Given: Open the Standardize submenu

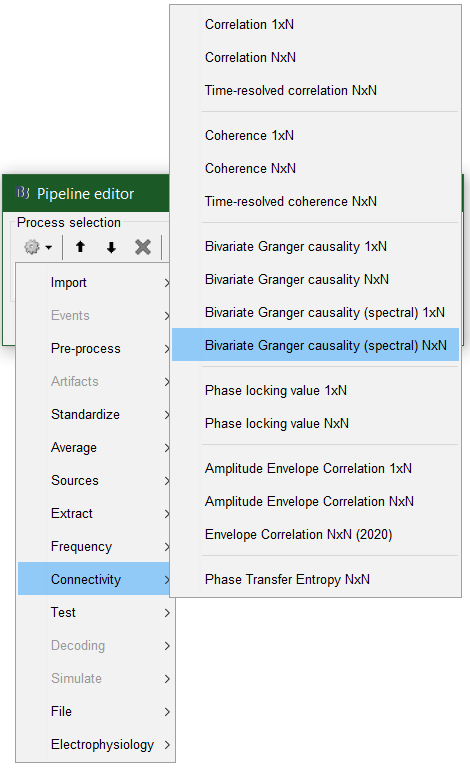Looking at the screenshot, I should pyautogui.click(x=93, y=415).
